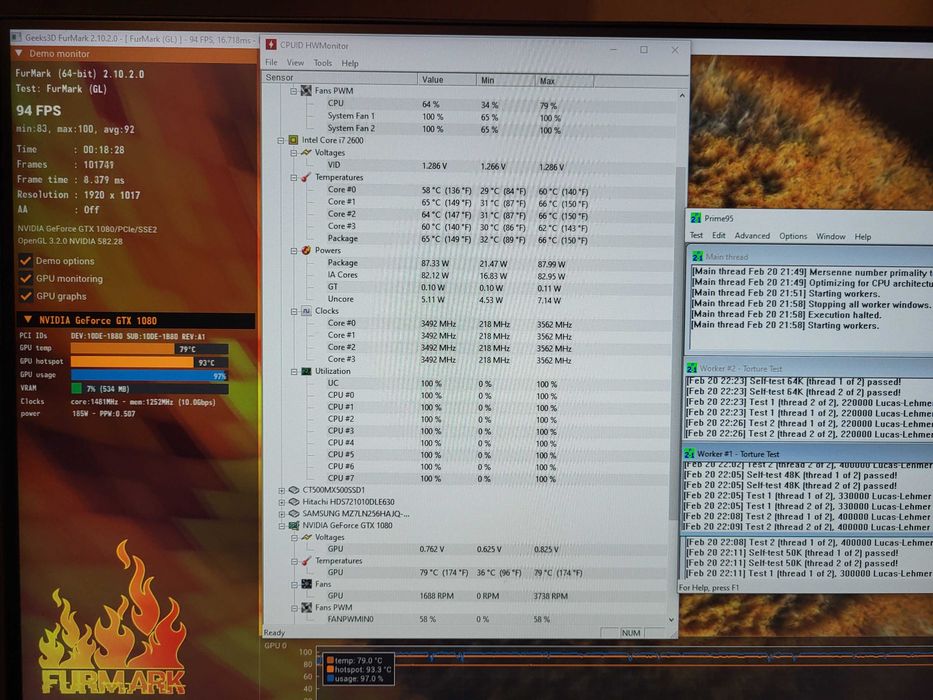Viewport: 933px width, 700px height.
Task: Toggle the Demo options checkbox in FurMark
Action: [x=25, y=261]
